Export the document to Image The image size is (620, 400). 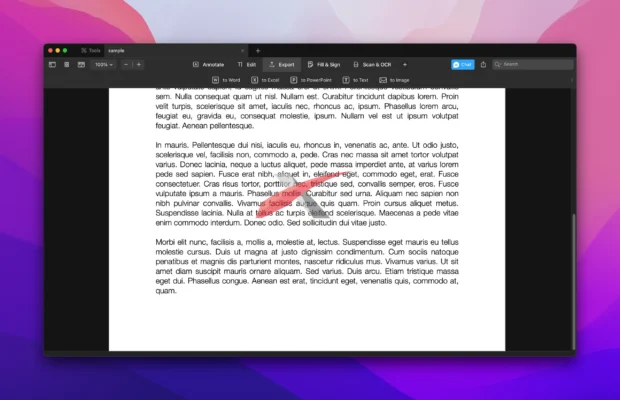pos(394,80)
